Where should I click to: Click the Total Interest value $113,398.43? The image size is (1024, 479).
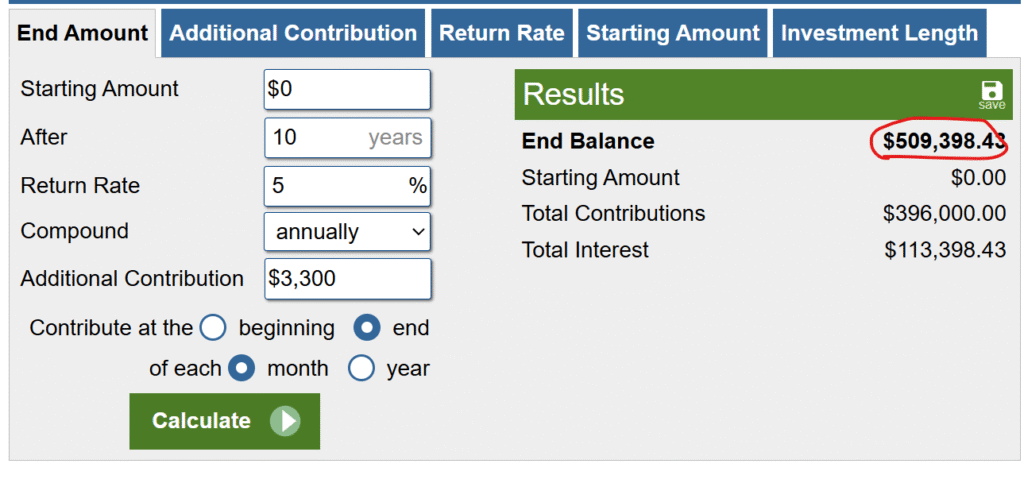coord(945,250)
